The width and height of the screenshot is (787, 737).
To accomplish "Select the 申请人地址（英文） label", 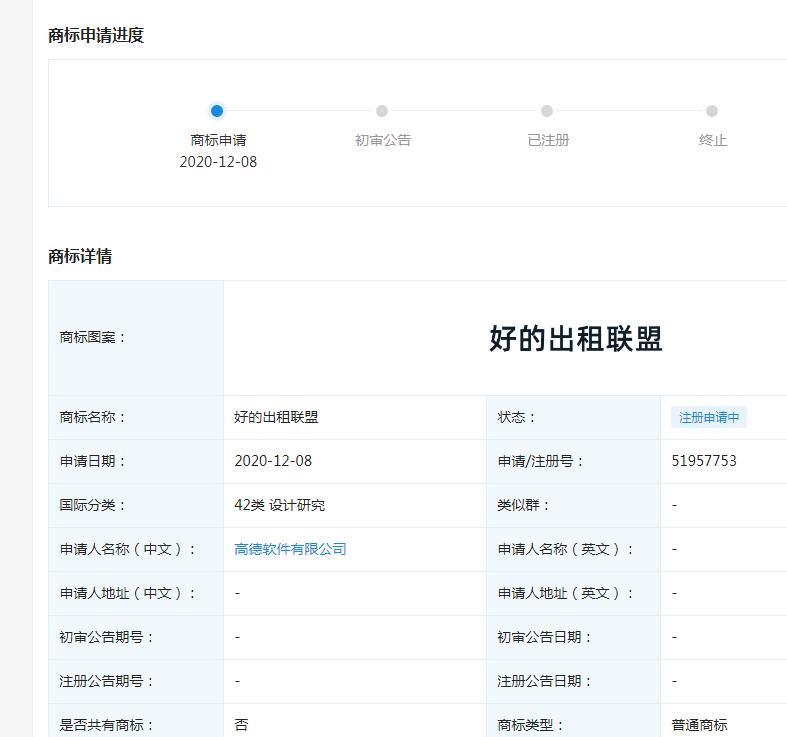I will 566,593.
